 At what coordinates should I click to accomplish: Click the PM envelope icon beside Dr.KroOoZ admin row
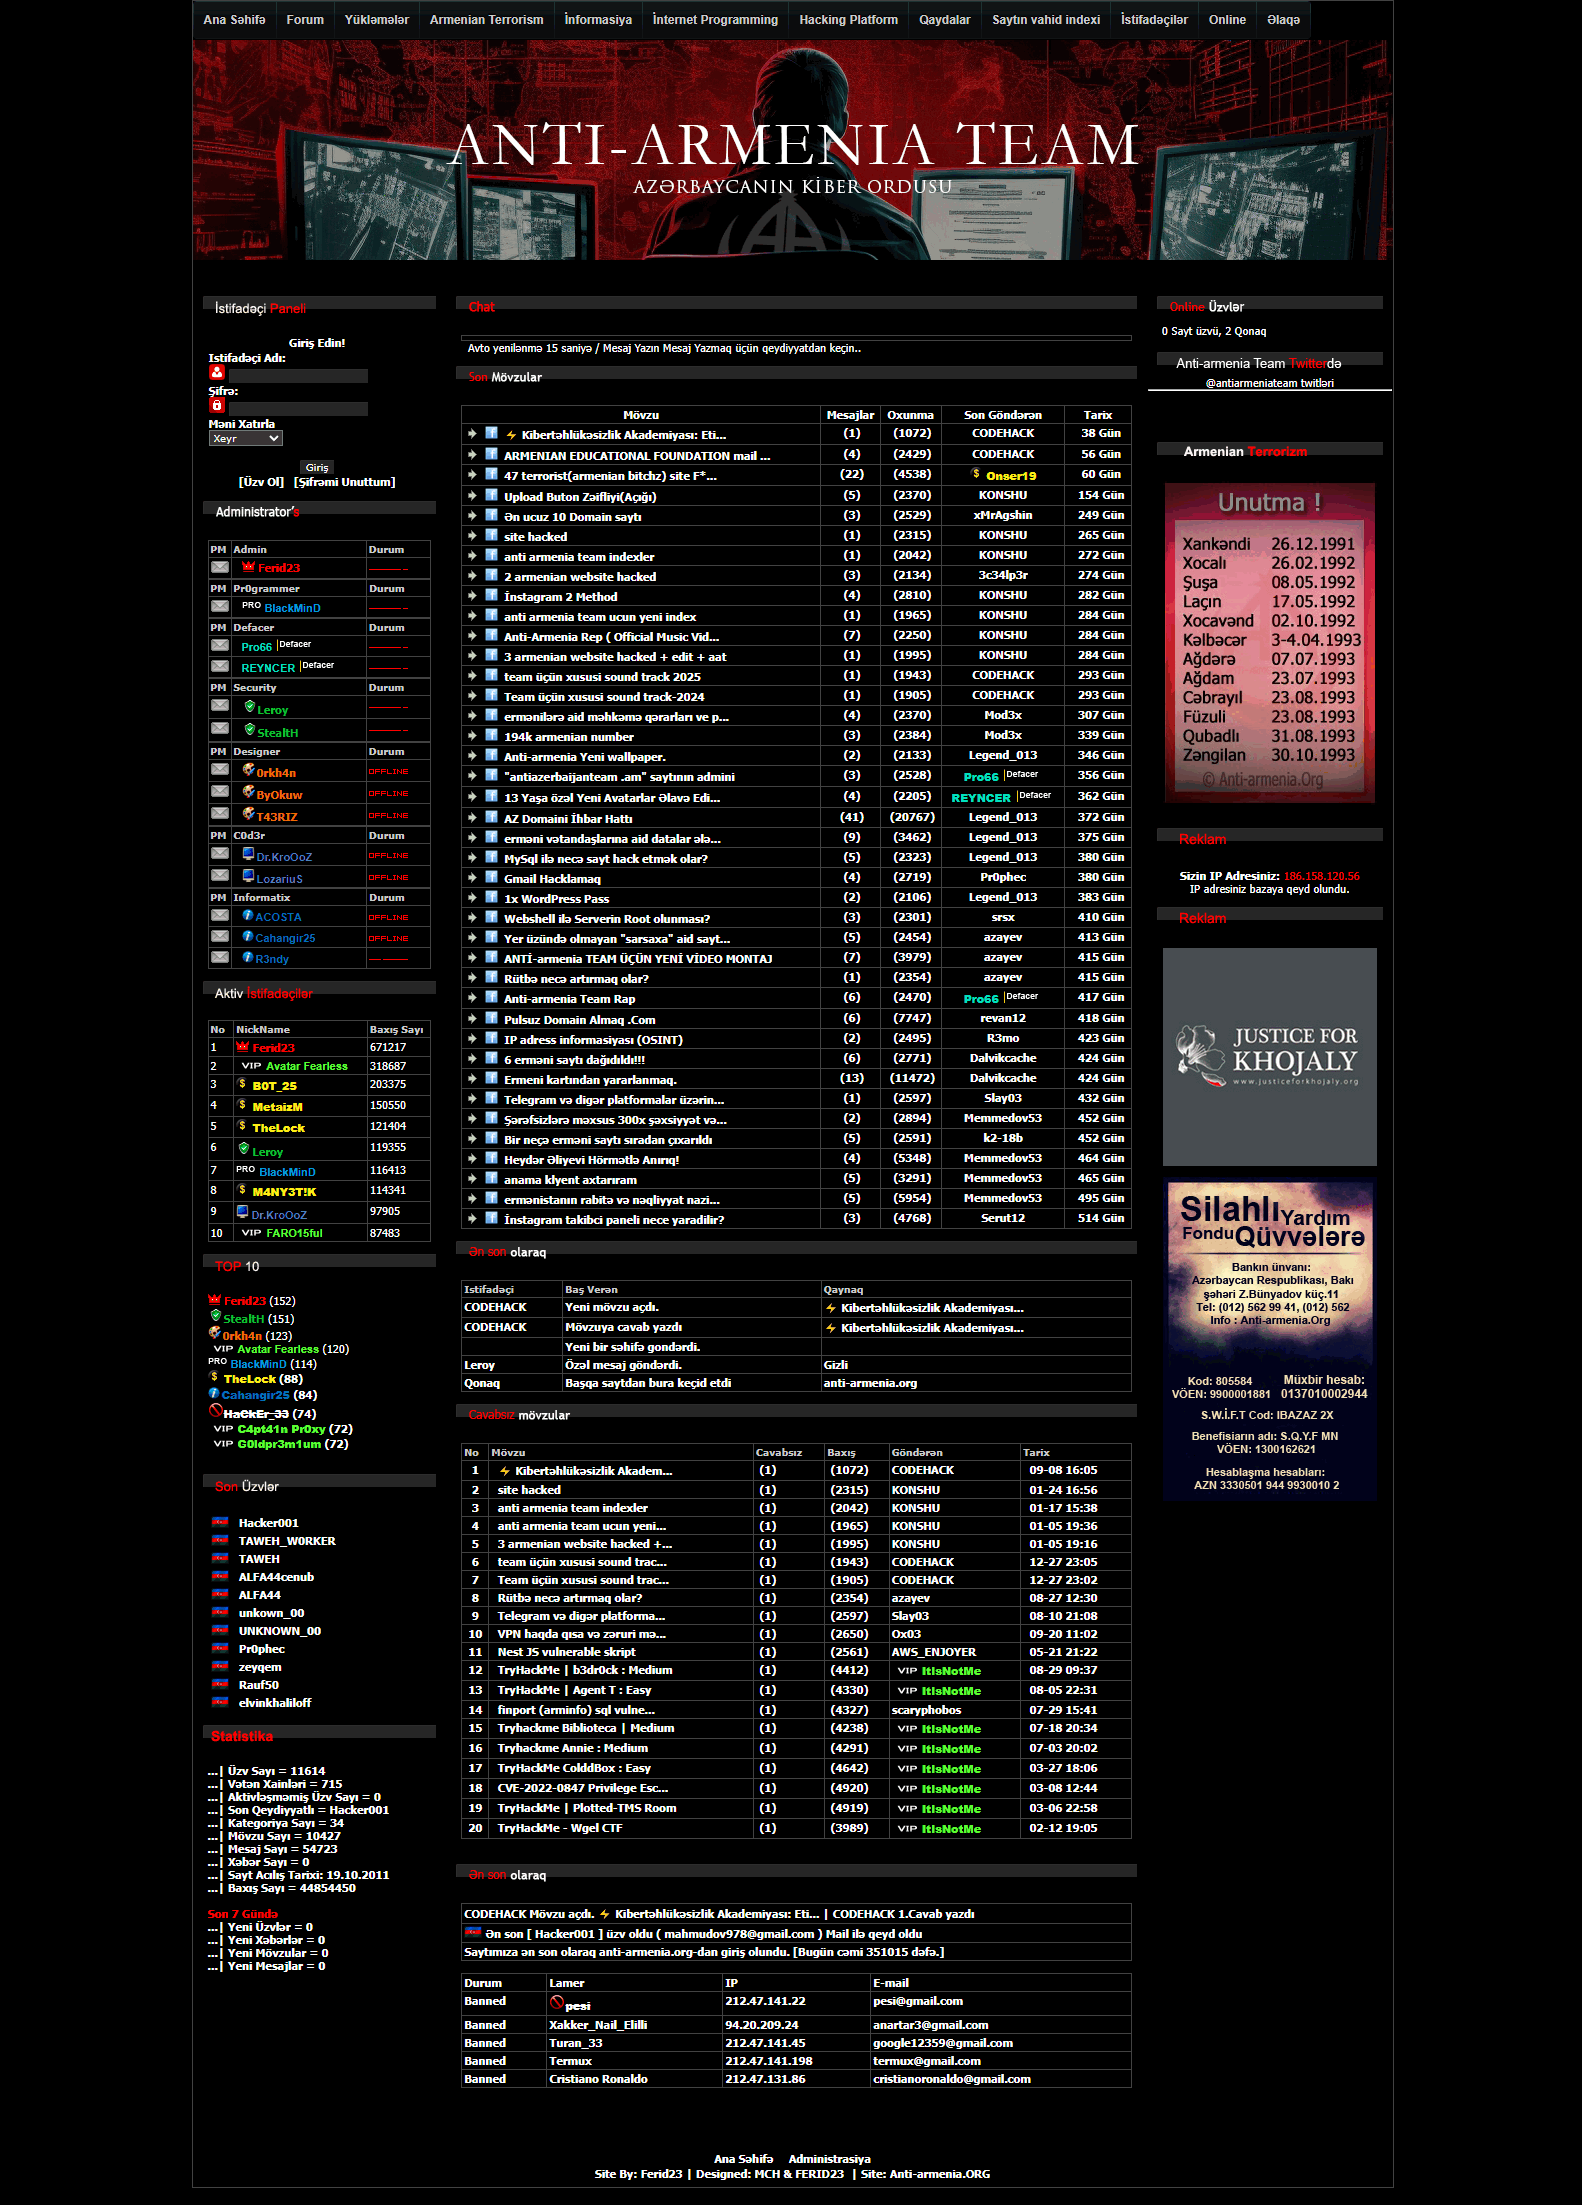tap(220, 853)
